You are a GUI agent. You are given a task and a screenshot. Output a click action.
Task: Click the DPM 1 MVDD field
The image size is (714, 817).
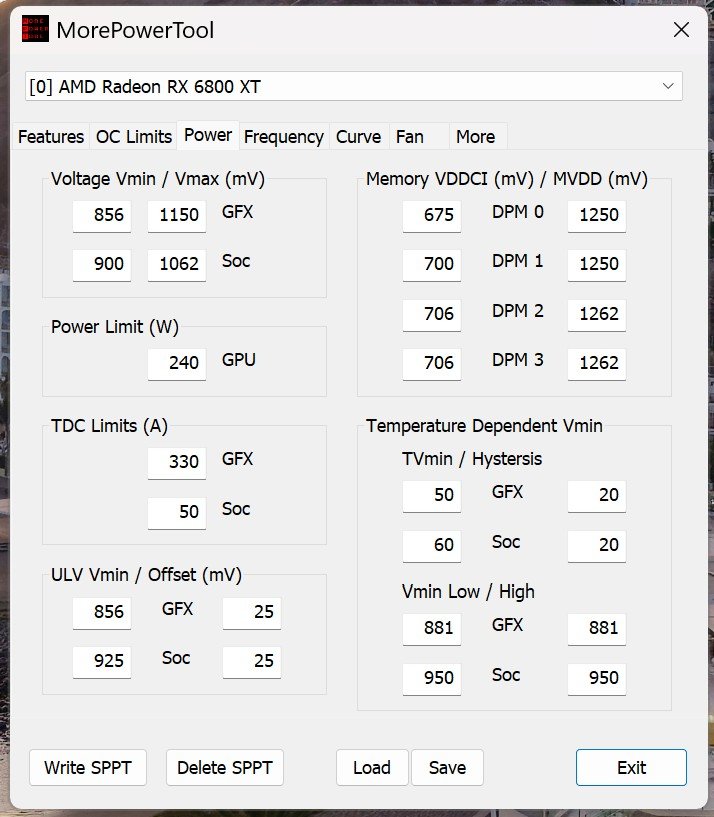(597, 265)
